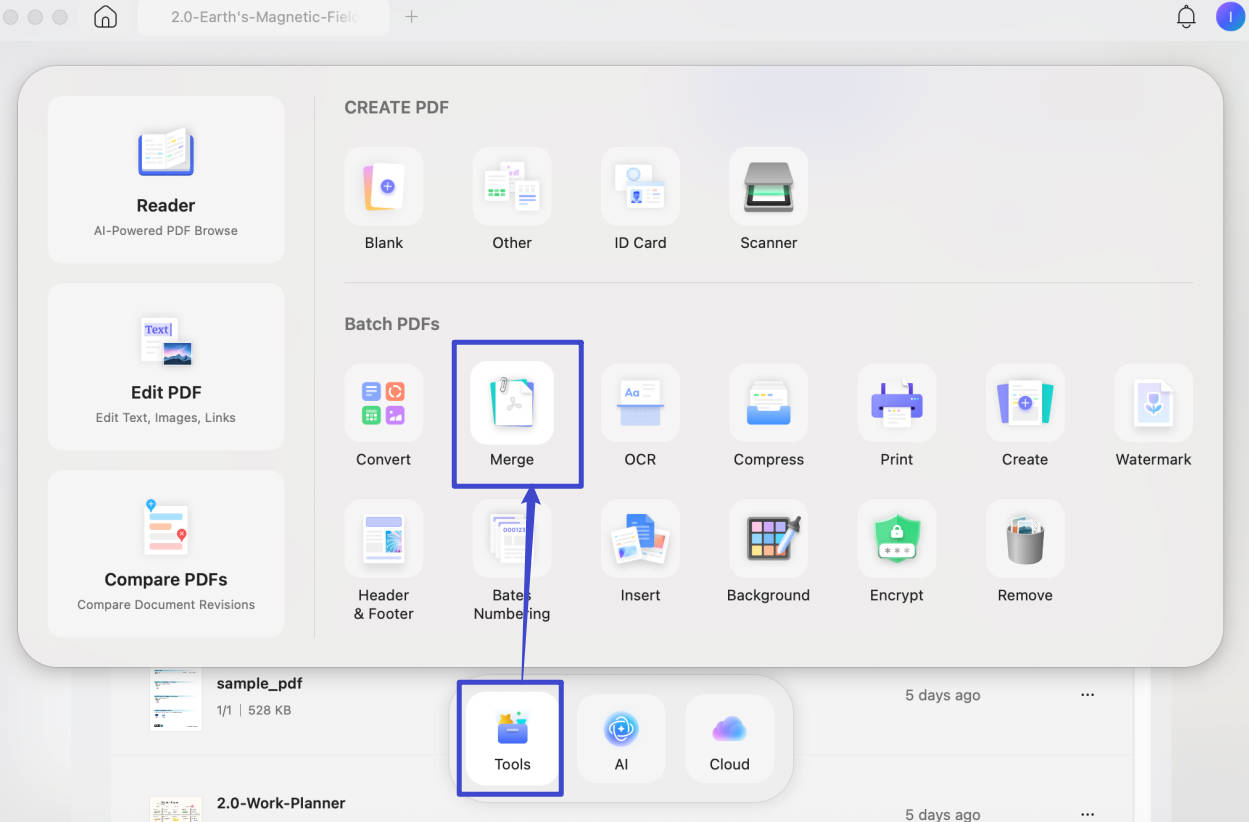Open the user profile avatar
Screen dimensions: 1249x822
click(1230, 17)
